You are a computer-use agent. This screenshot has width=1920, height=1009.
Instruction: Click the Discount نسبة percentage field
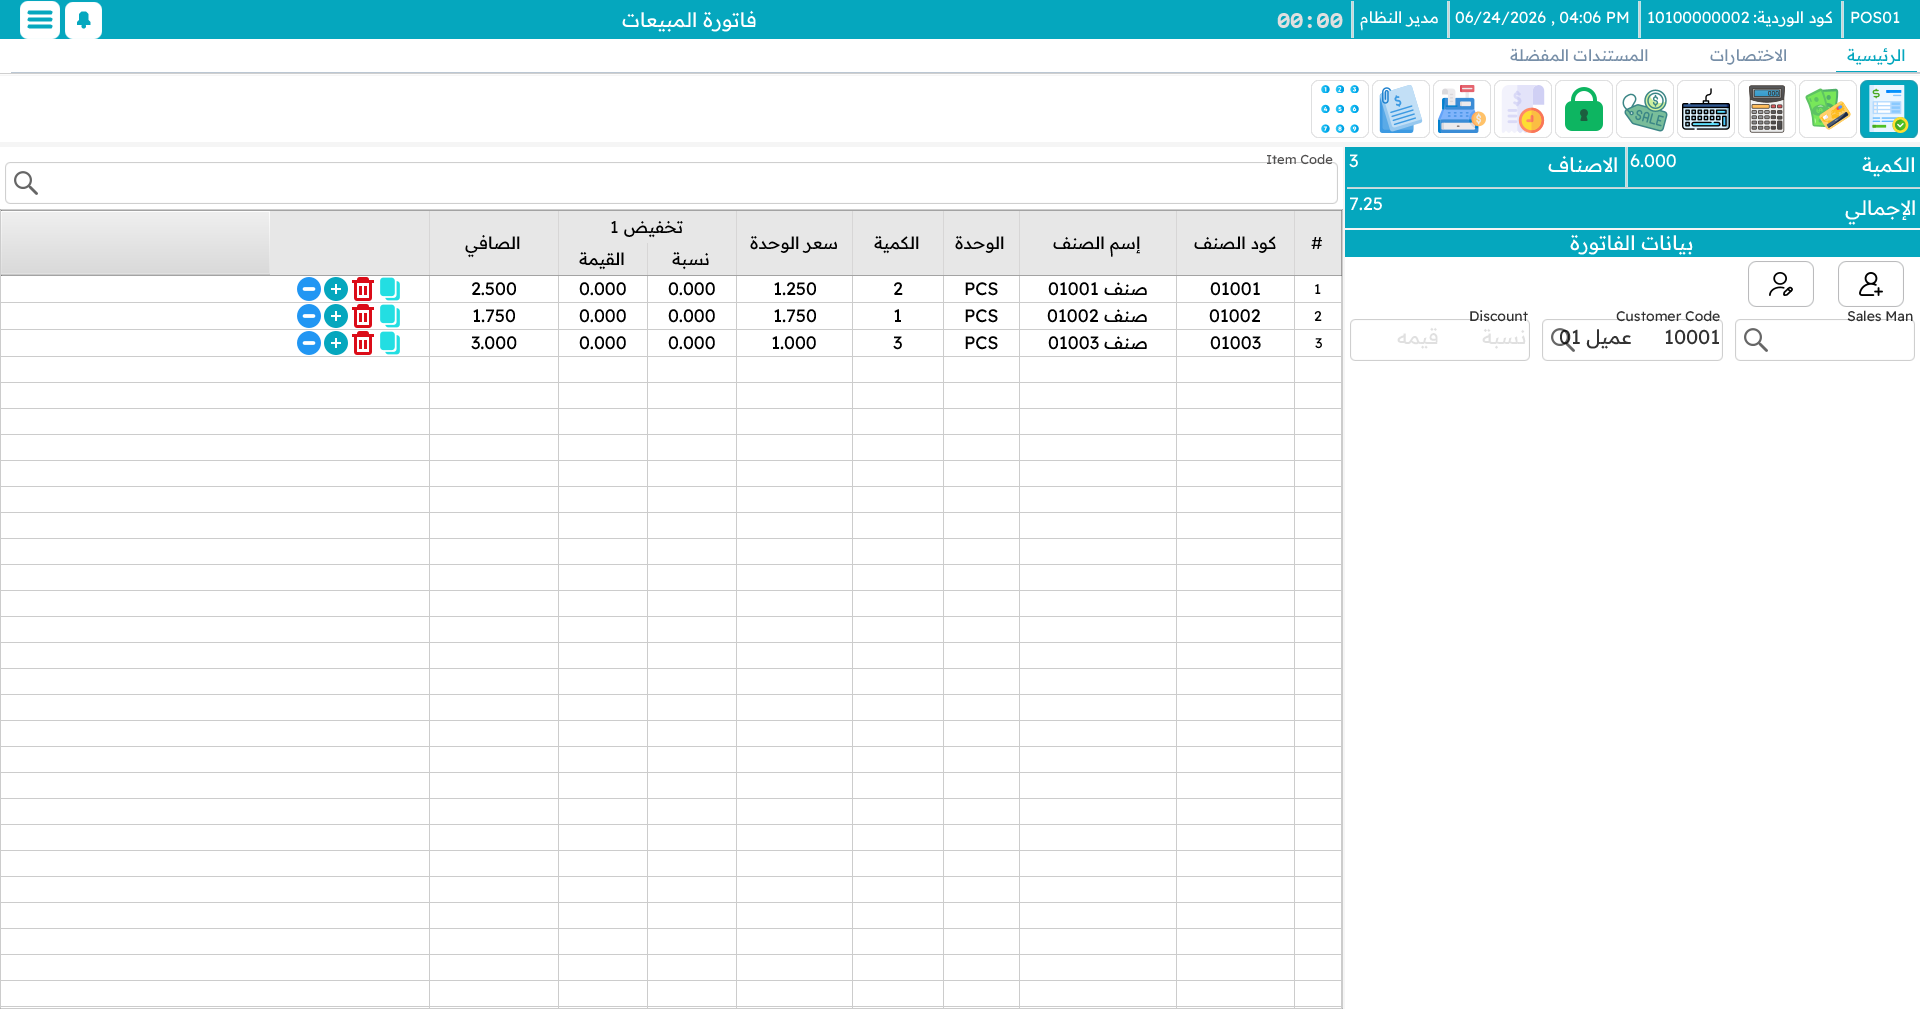pyautogui.click(x=1503, y=339)
